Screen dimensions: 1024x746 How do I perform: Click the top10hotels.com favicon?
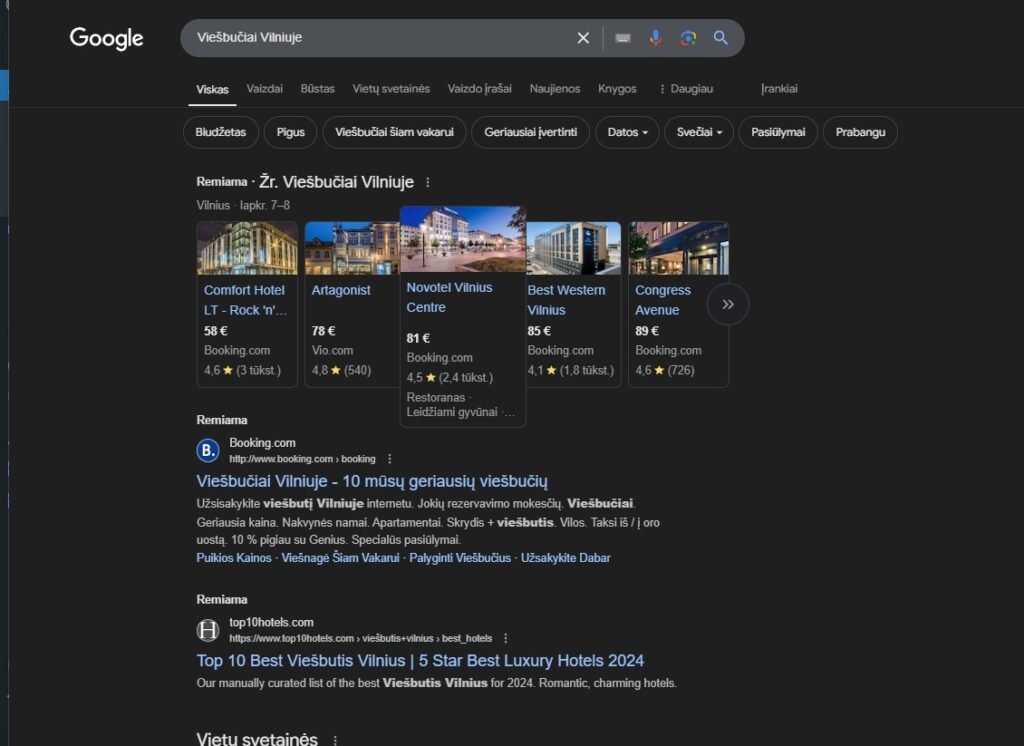[208, 630]
